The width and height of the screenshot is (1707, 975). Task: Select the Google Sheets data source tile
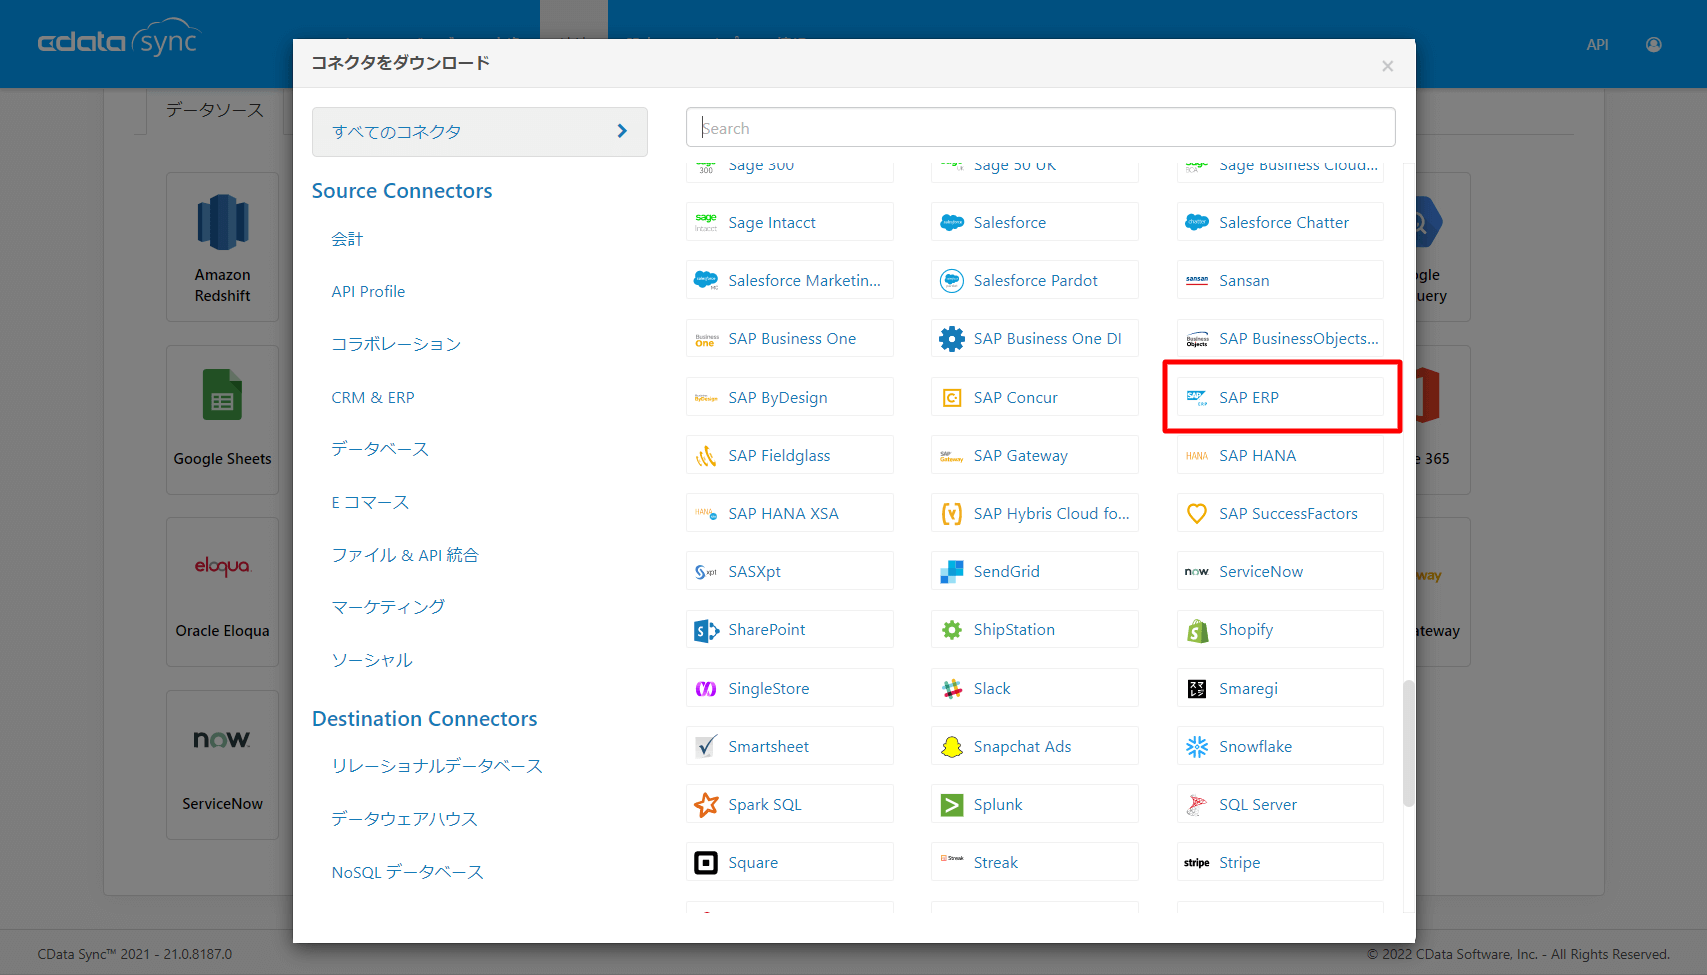(221, 419)
